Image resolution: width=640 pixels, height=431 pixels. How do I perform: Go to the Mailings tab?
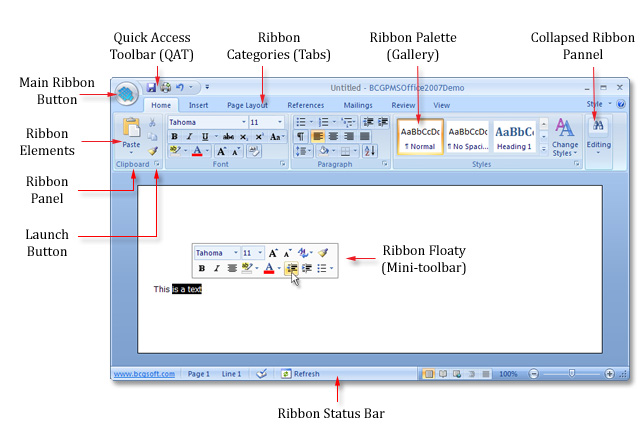358,105
